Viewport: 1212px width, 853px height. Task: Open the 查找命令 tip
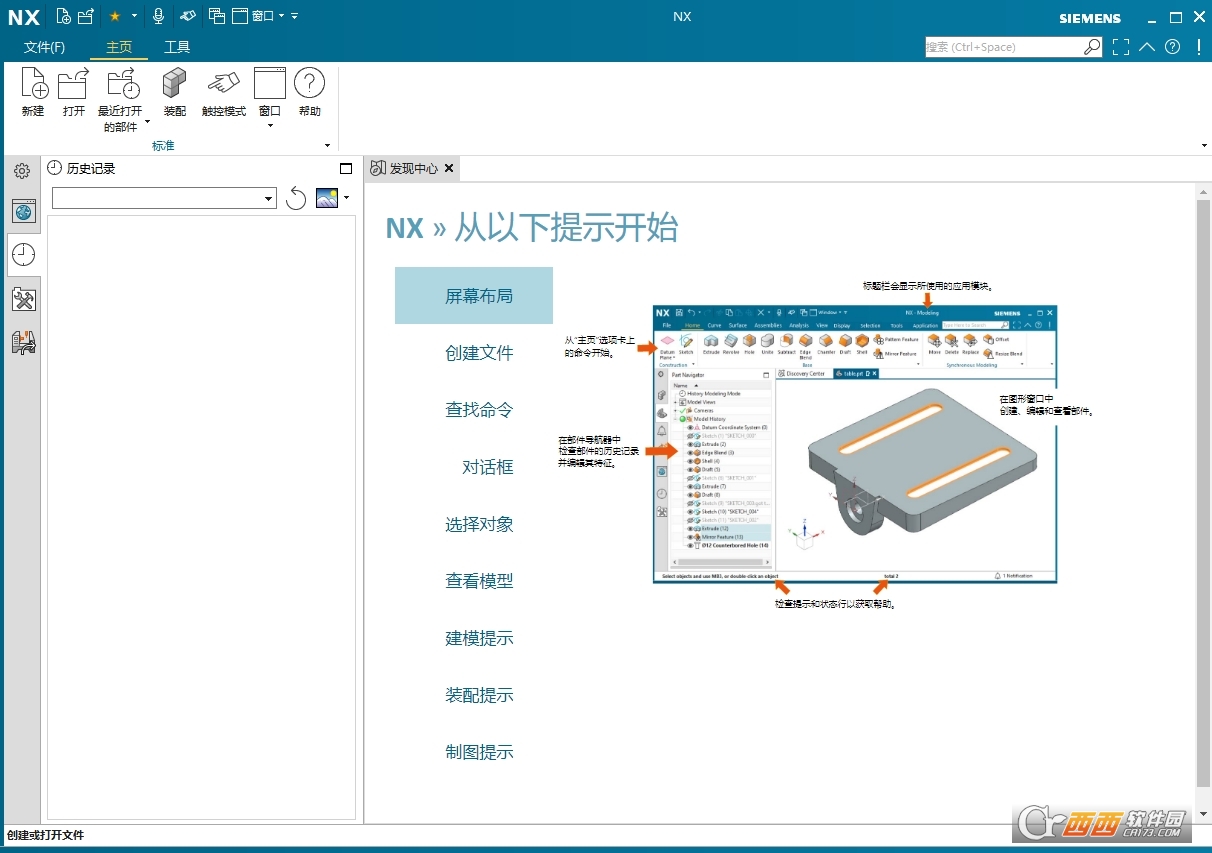pos(479,410)
